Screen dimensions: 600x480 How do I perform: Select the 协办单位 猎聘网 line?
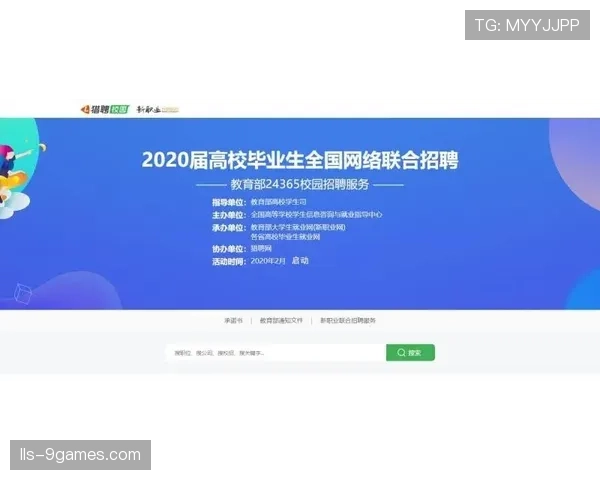(242, 249)
